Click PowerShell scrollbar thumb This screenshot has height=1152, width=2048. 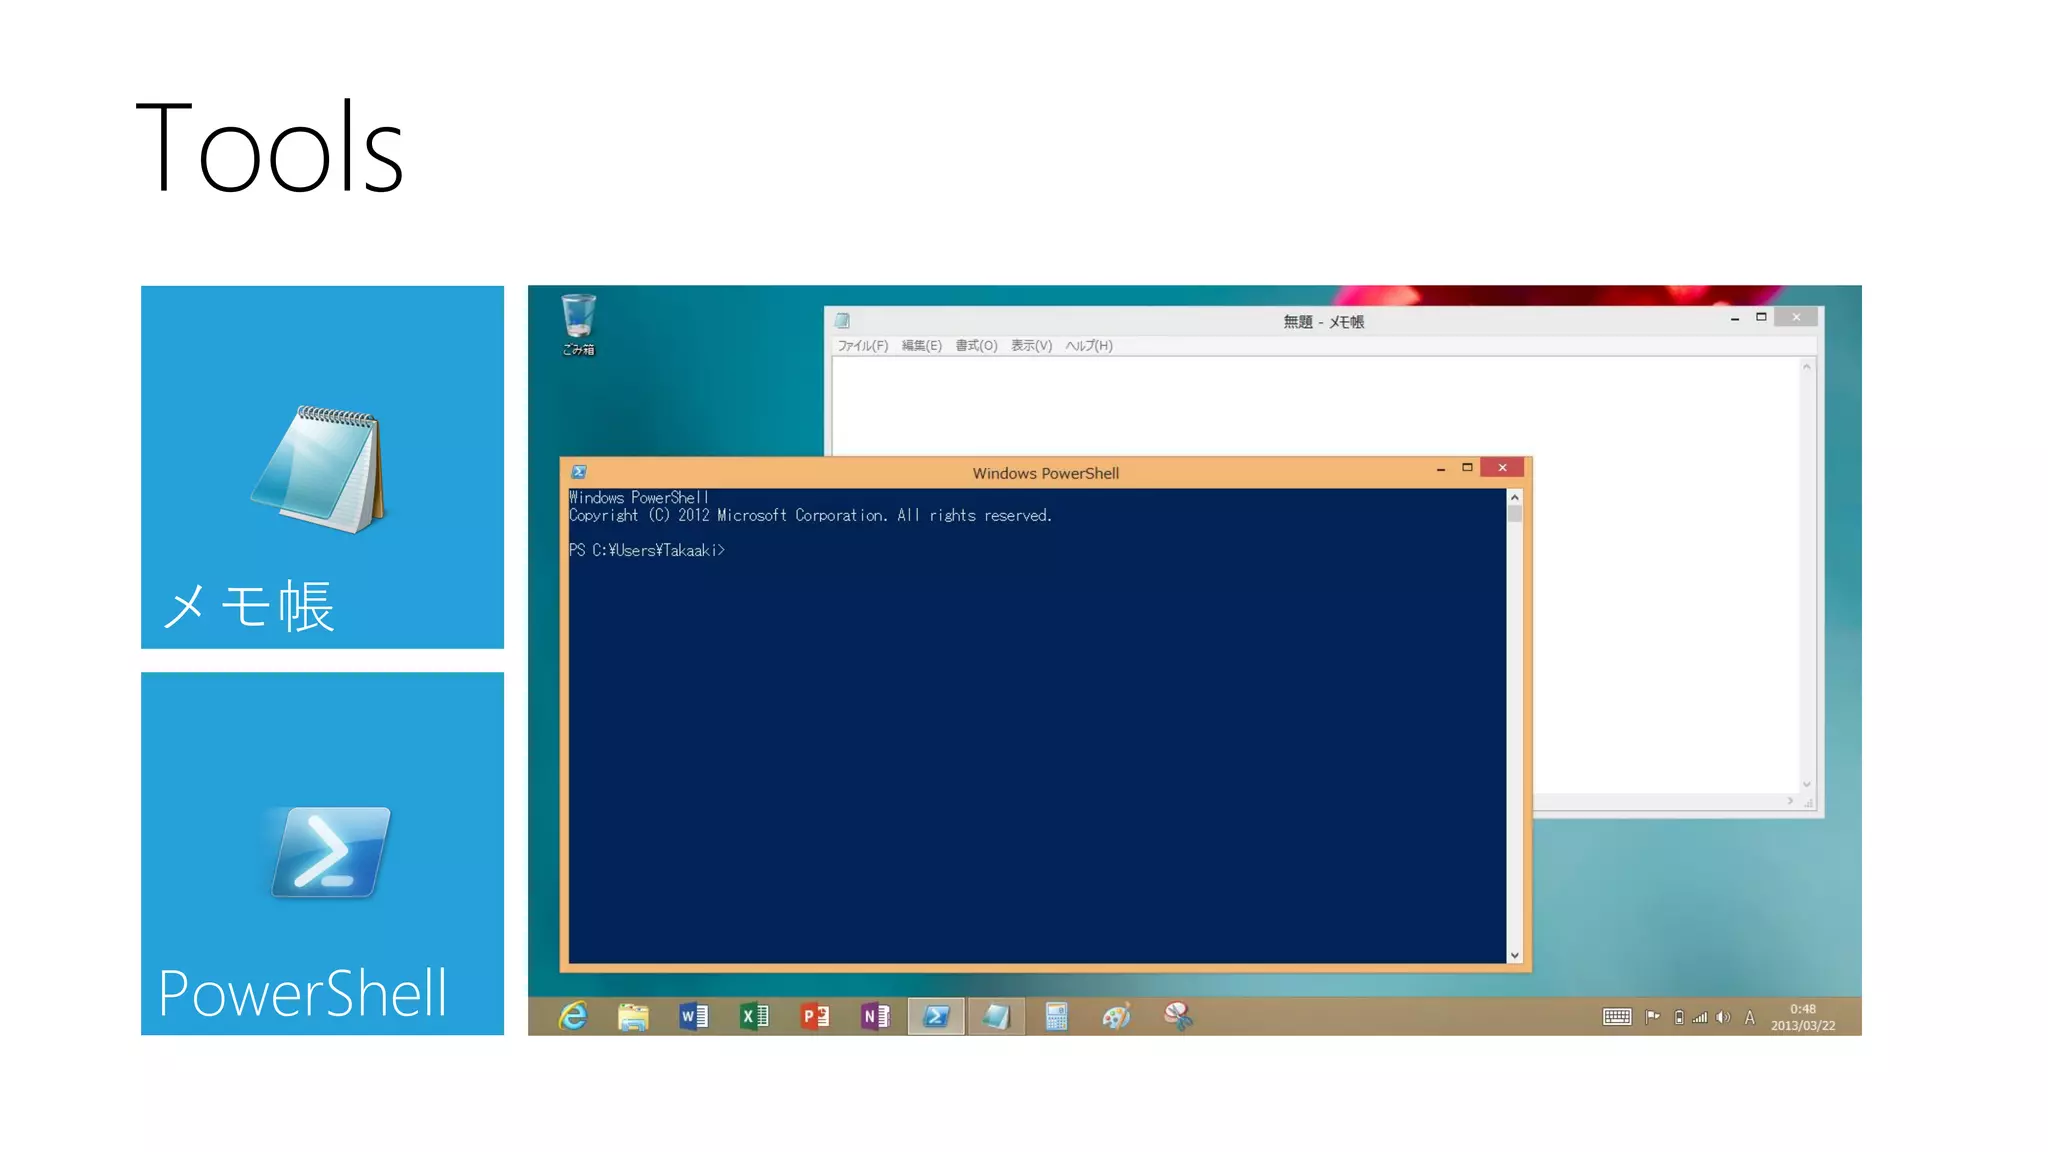(x=1515, y=514)
